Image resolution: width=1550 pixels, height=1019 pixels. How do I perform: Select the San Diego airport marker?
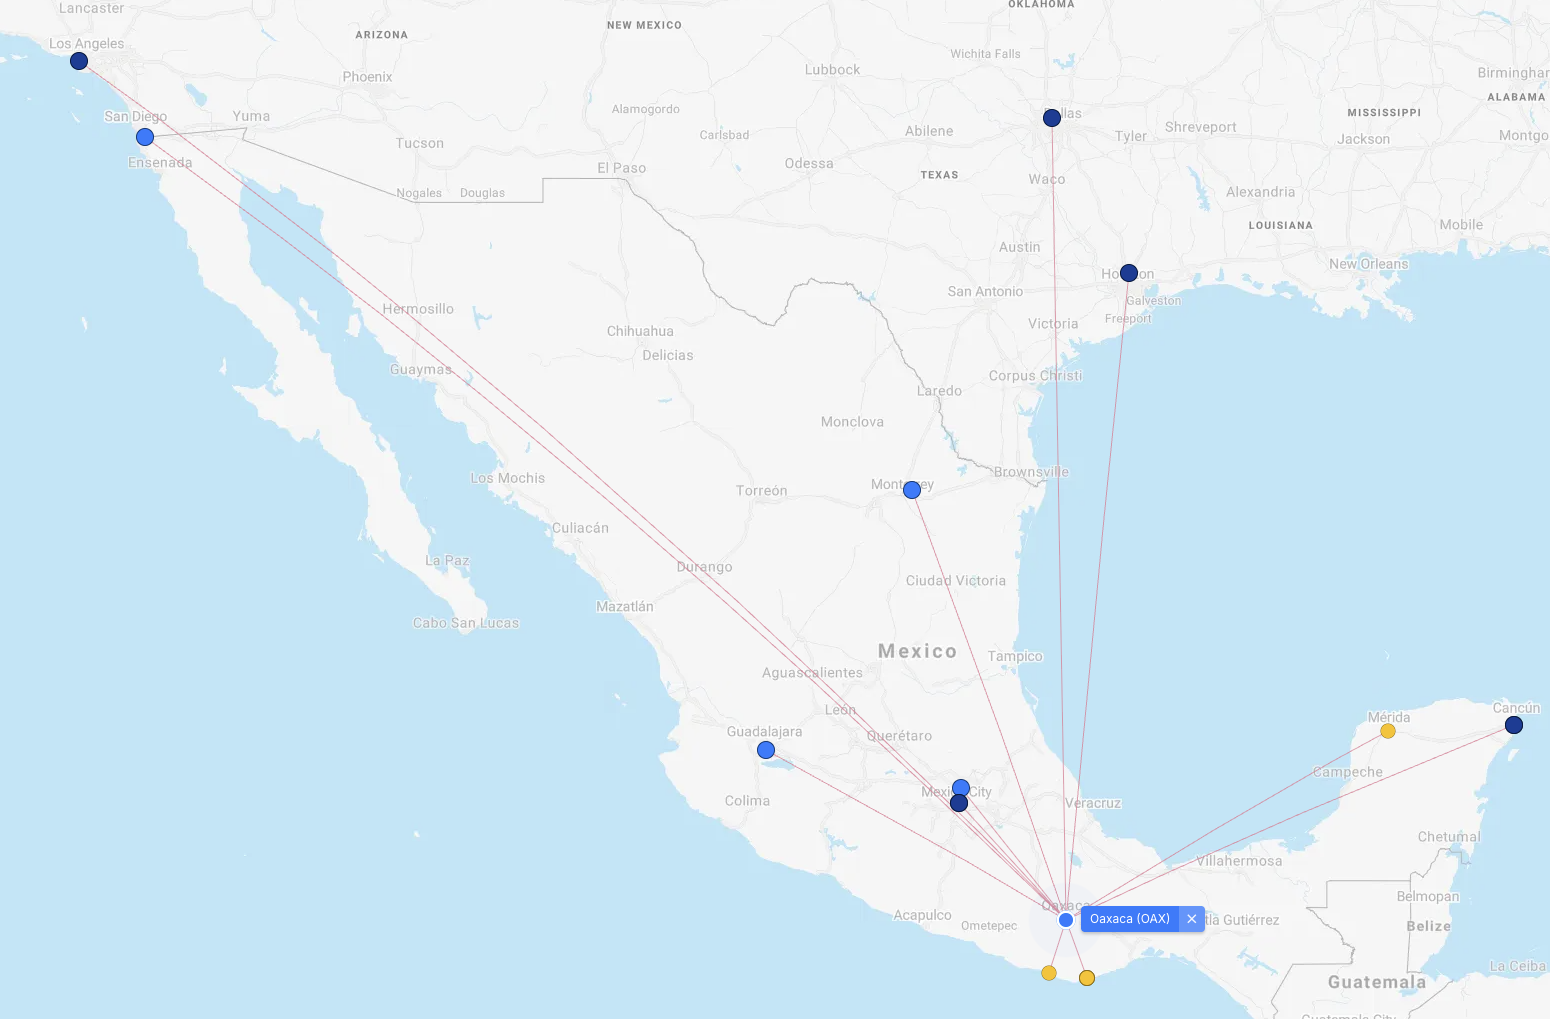click(x=144, y=137)
